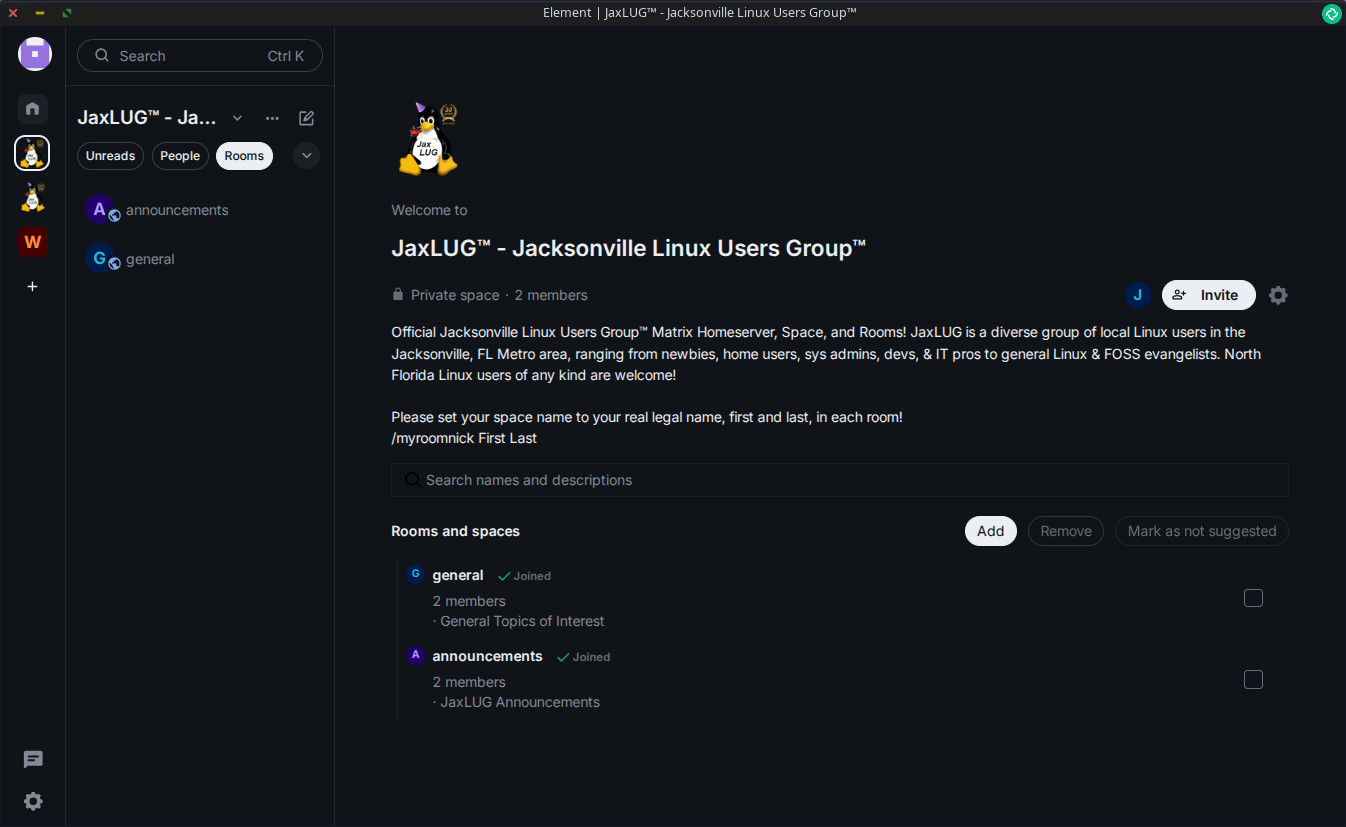Click the JaxLUG Announcements description text

[520, 702]
